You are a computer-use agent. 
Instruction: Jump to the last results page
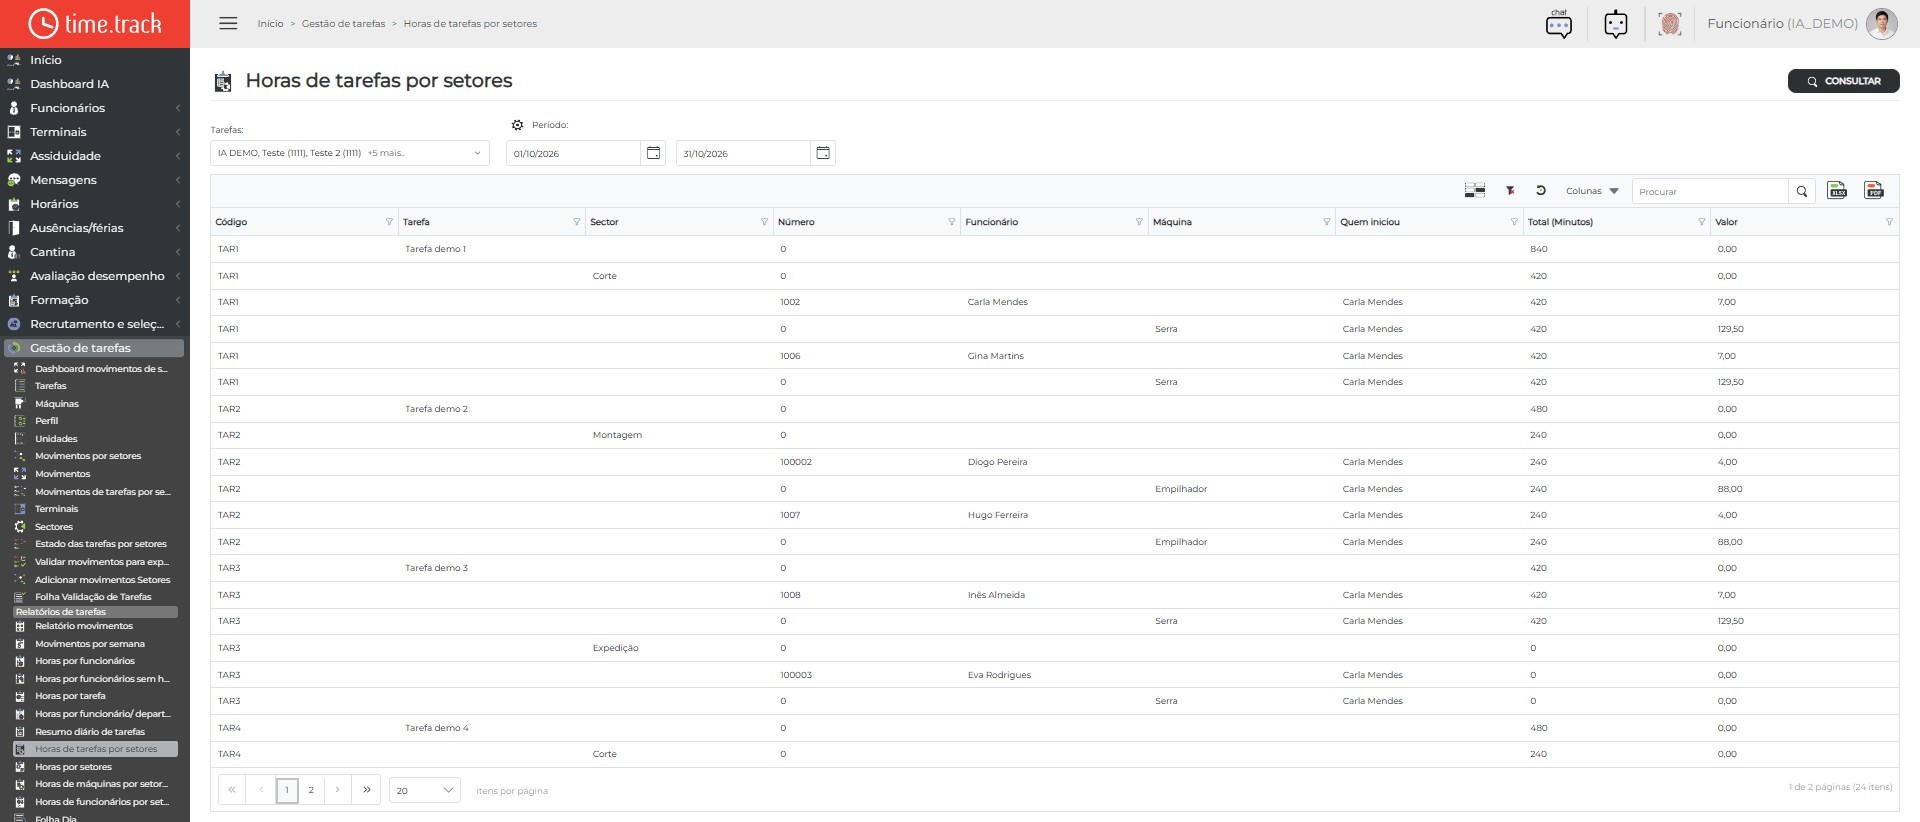[x=367, y=790]
